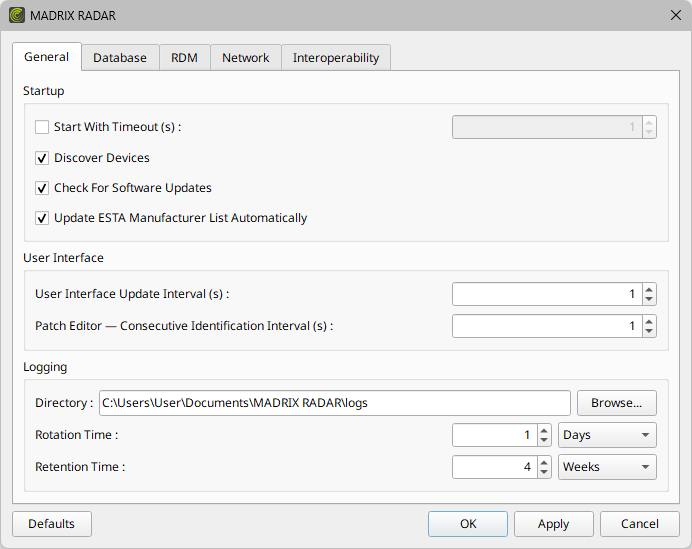The image size is (692, 549).
Task: Close the MADRIX RADAR dialog
Action: point(675,15)
